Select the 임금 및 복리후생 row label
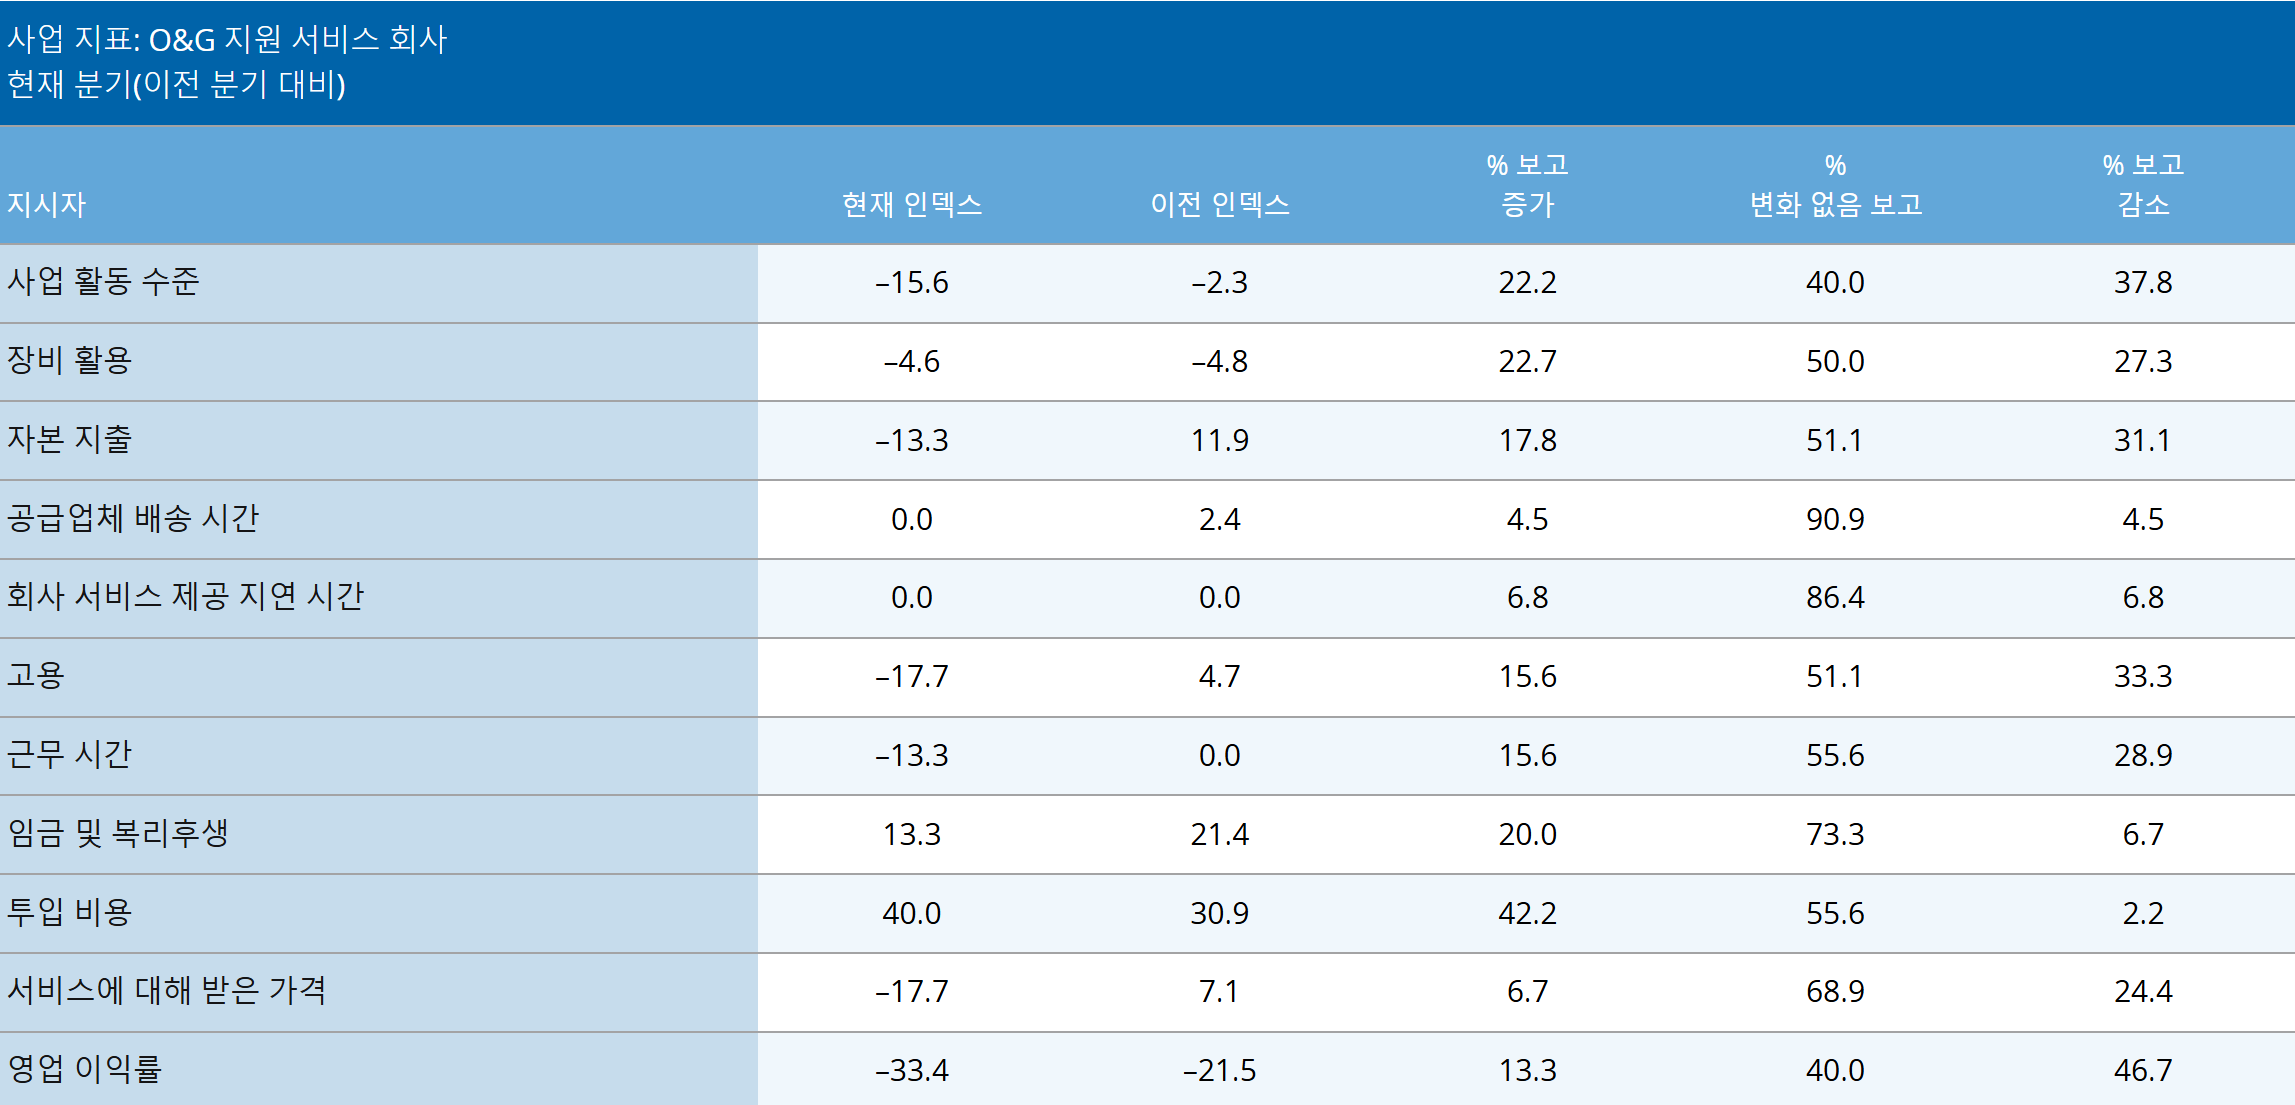Image resolution: width=2295 pixels, height=1105 pixels. (x=118, y=833)
